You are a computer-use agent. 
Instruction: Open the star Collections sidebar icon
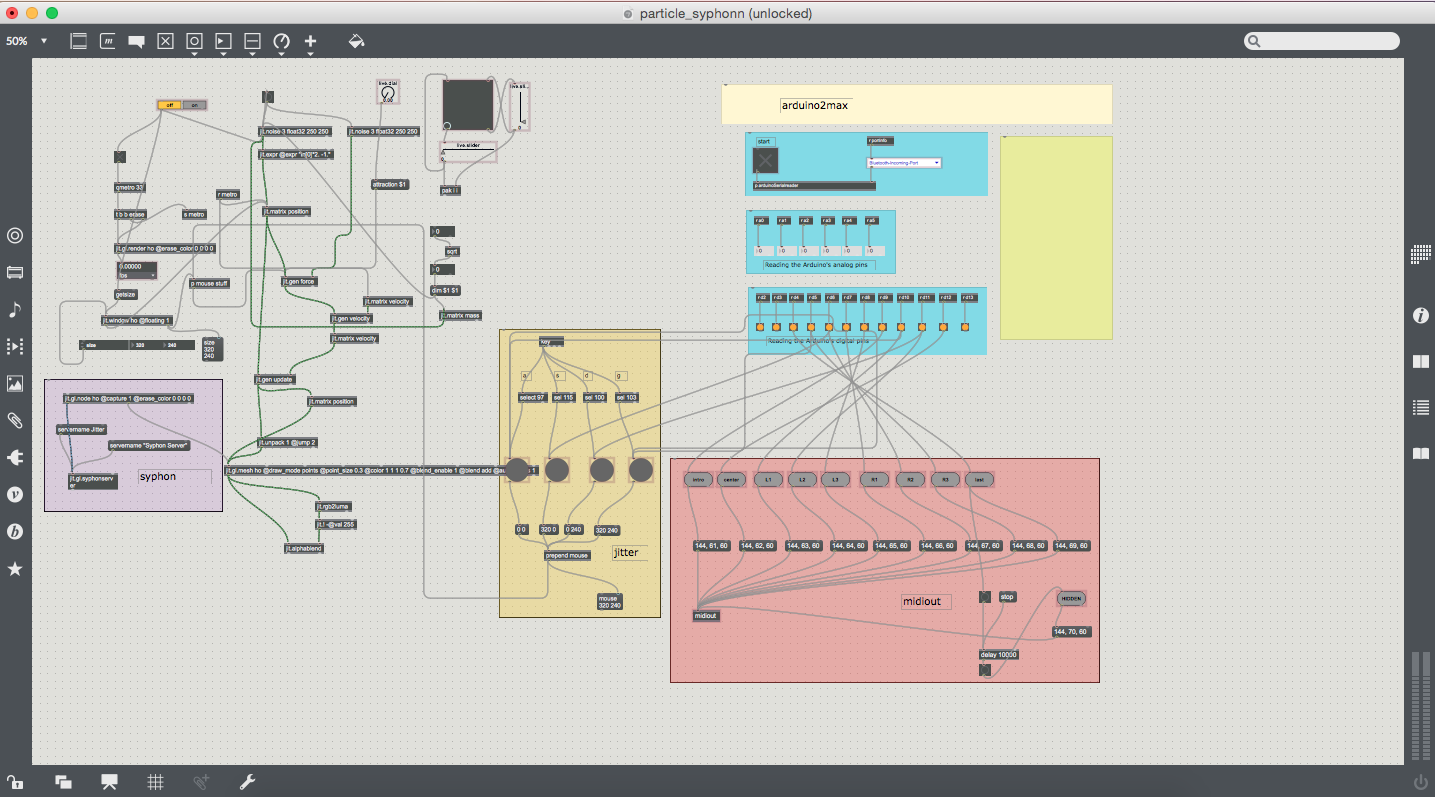[15, 568]
